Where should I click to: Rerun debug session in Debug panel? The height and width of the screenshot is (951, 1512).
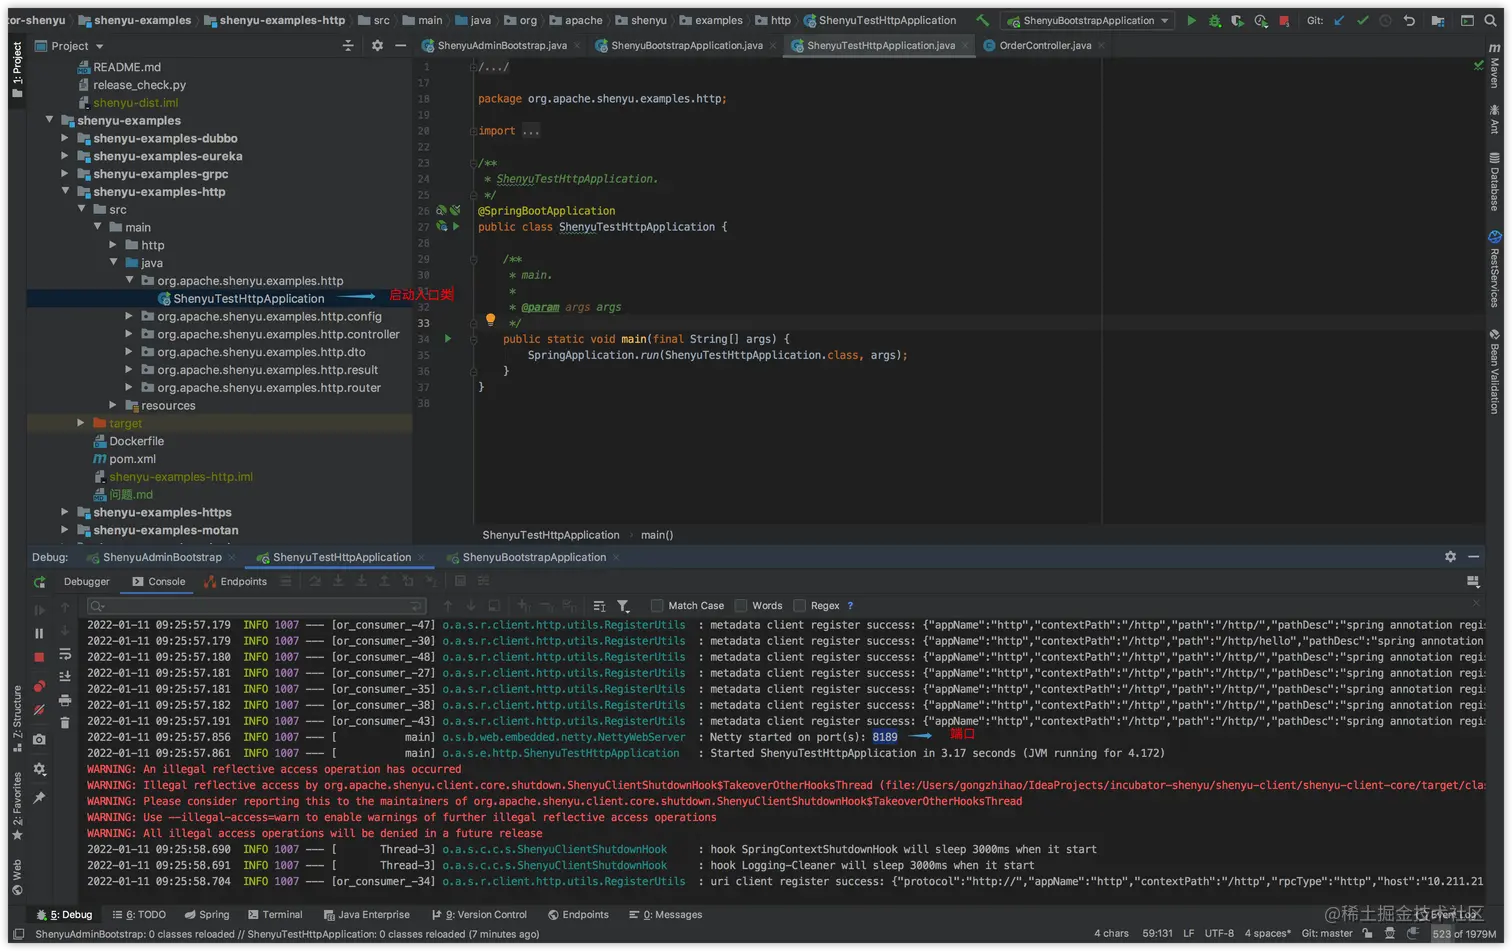[39, 582]
